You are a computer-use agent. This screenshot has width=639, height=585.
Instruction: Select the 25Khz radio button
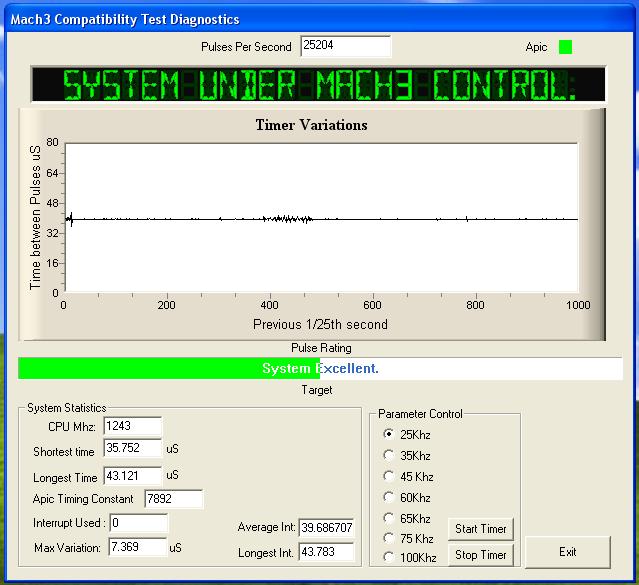390,434
